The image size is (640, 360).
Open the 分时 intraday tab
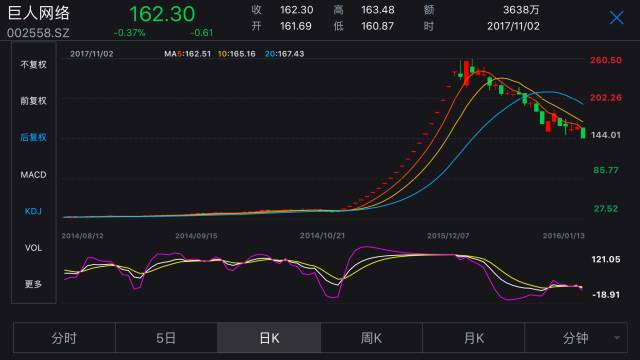pos(64,338)
